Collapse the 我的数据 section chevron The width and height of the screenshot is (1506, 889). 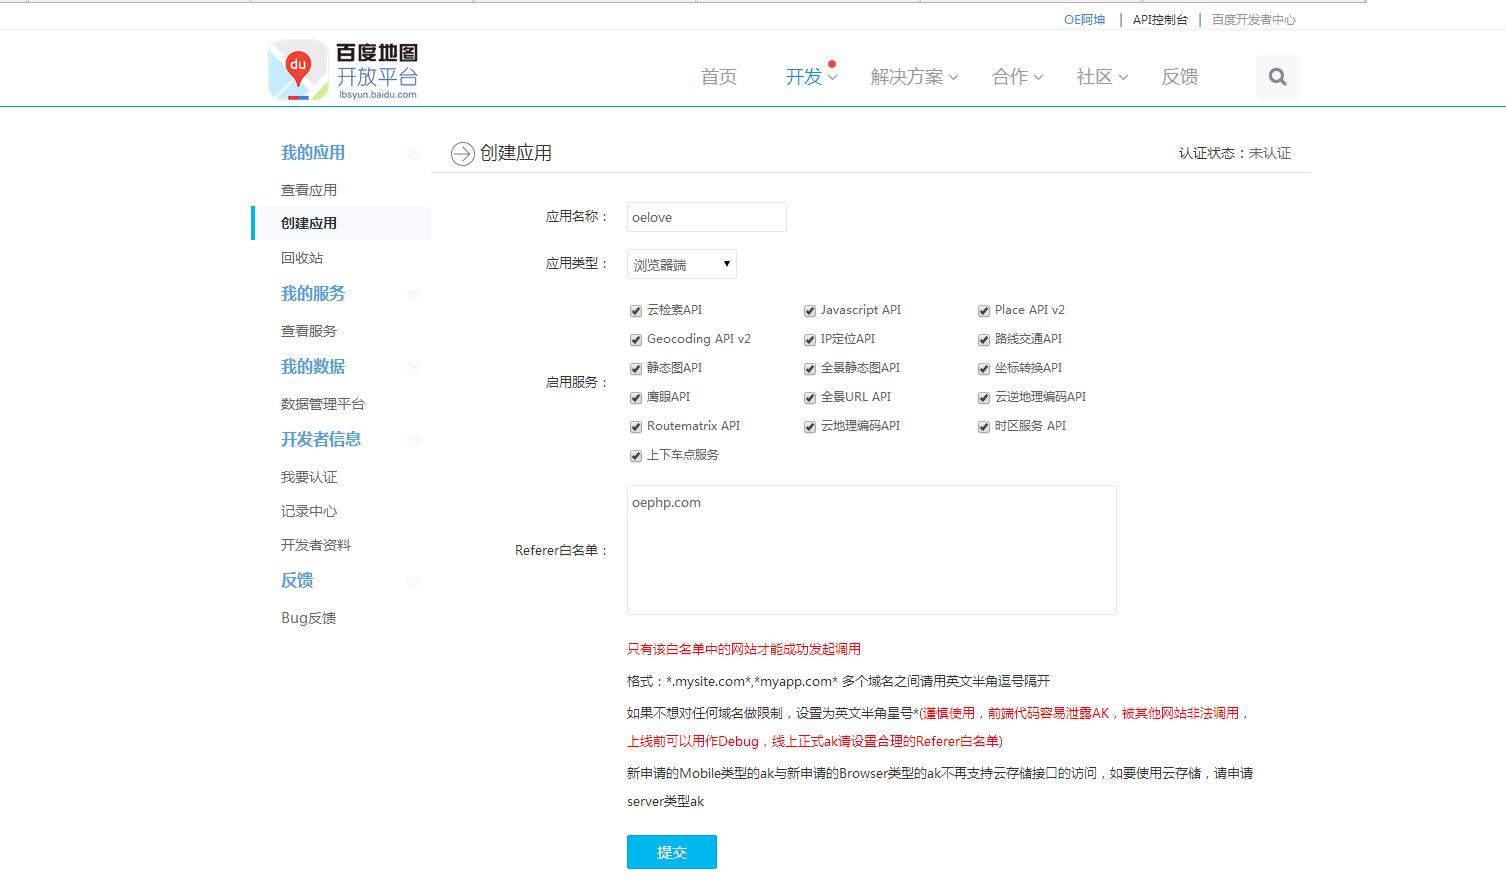[x=413, y=368]
